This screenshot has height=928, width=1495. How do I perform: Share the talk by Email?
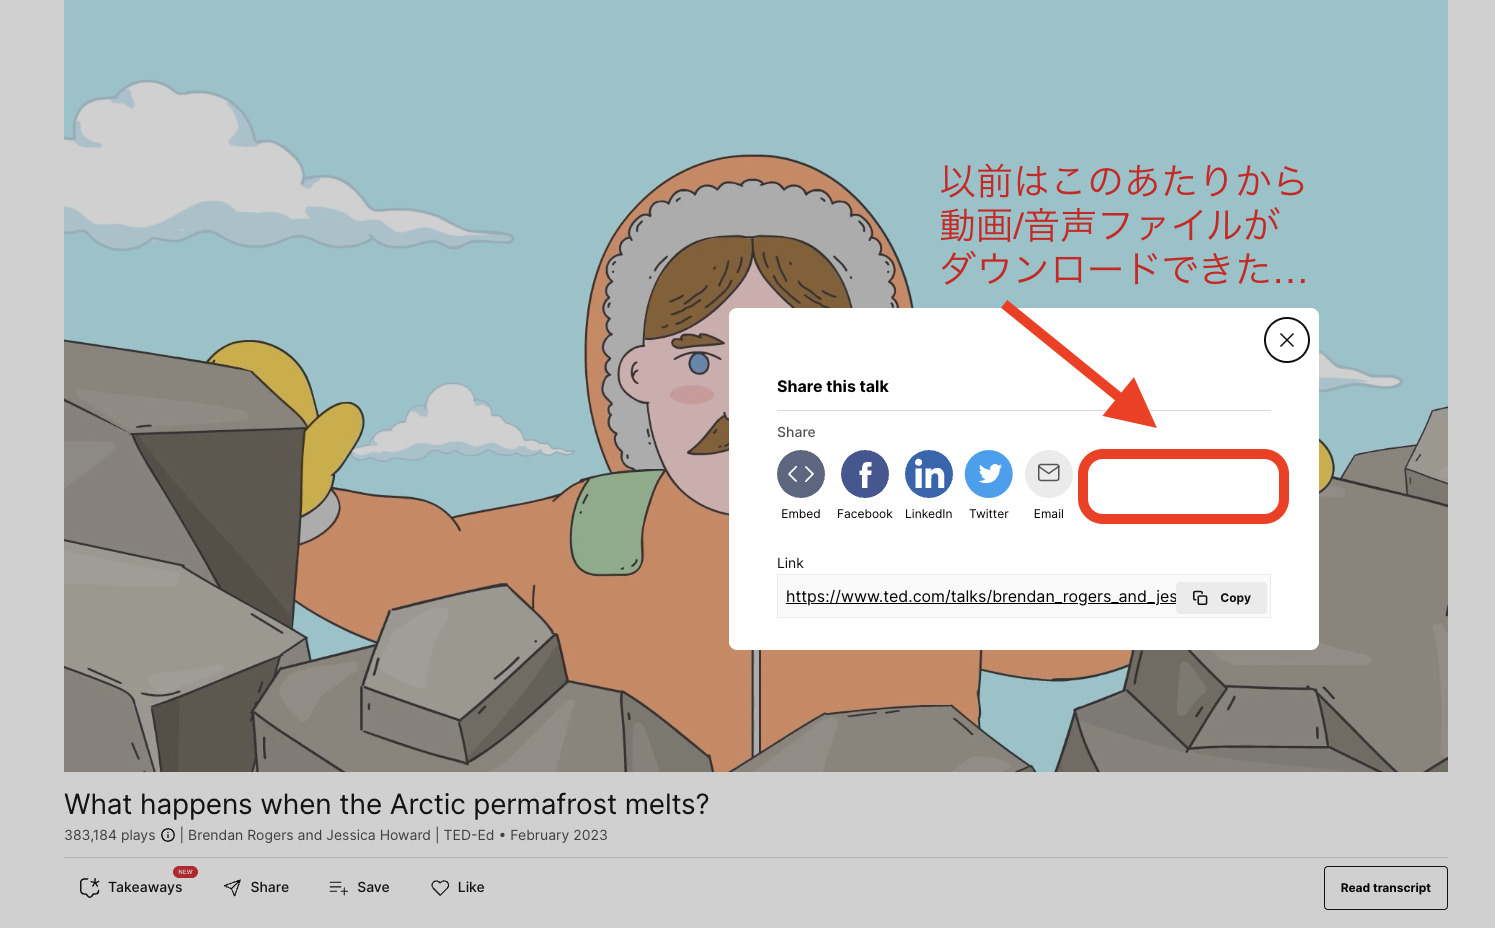(x=1049, y=474)
